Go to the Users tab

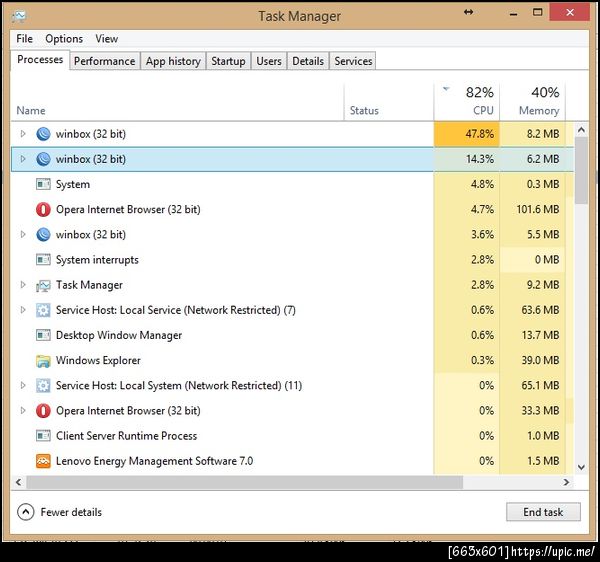click(269, 61)
